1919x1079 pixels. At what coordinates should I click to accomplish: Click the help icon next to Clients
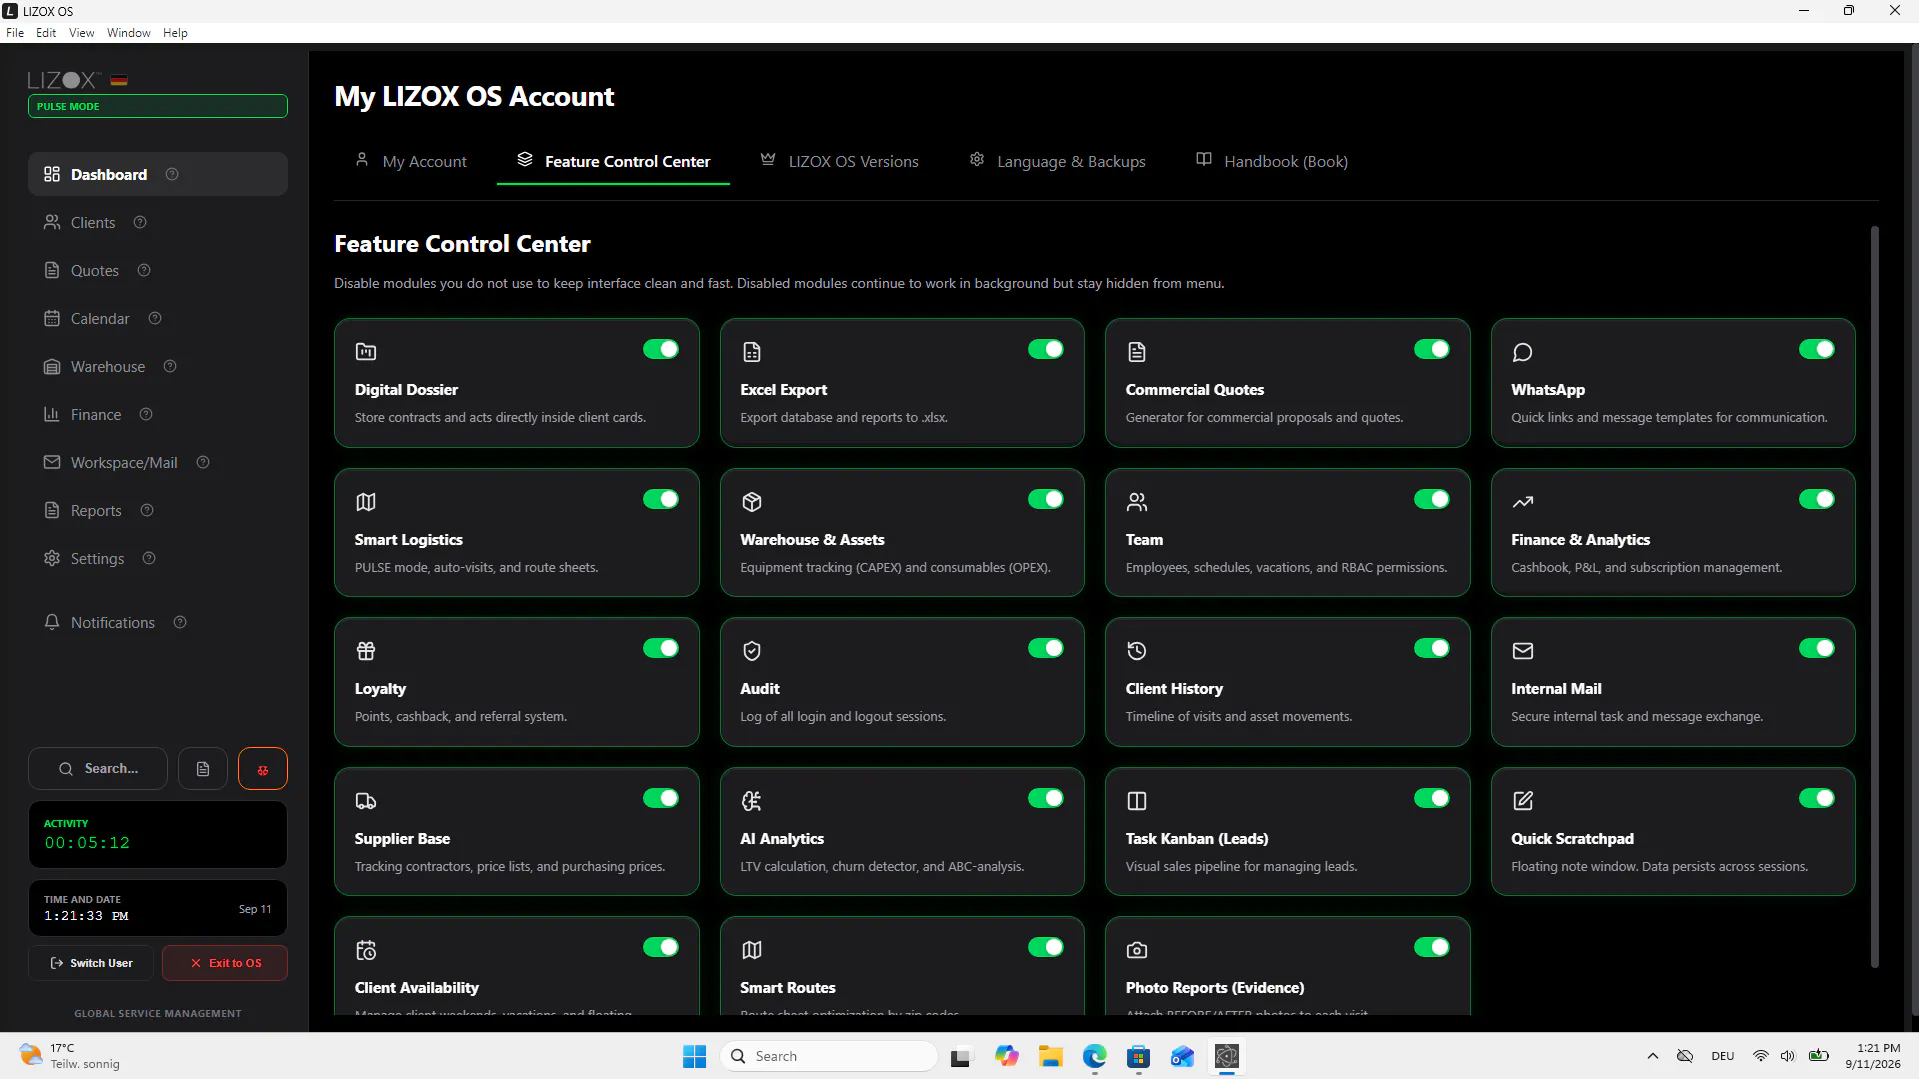click(140, 222)
